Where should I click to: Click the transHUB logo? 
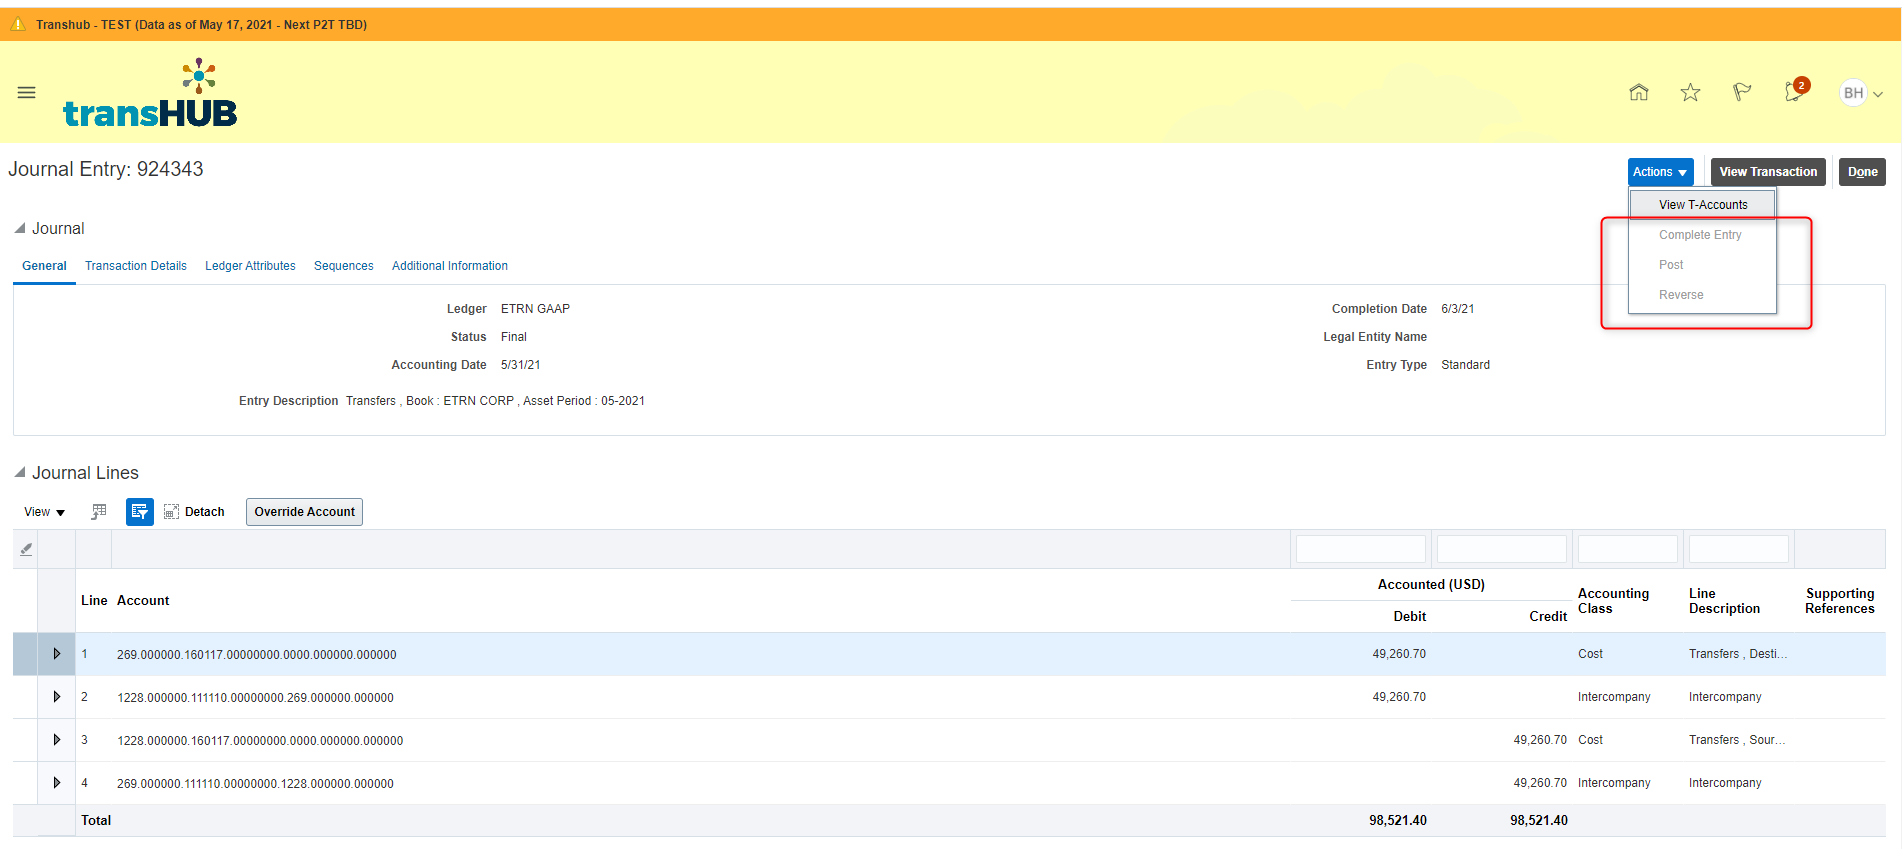pos(150,93)
